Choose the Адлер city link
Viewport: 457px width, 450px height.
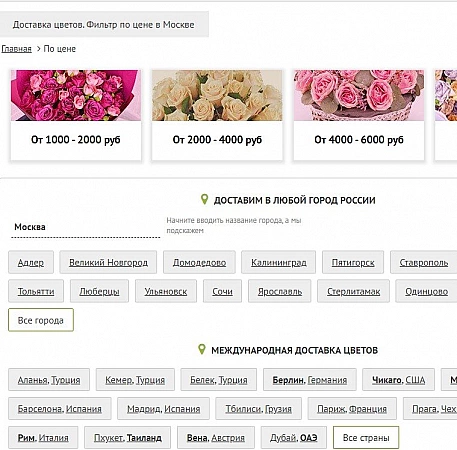(31, 262)
